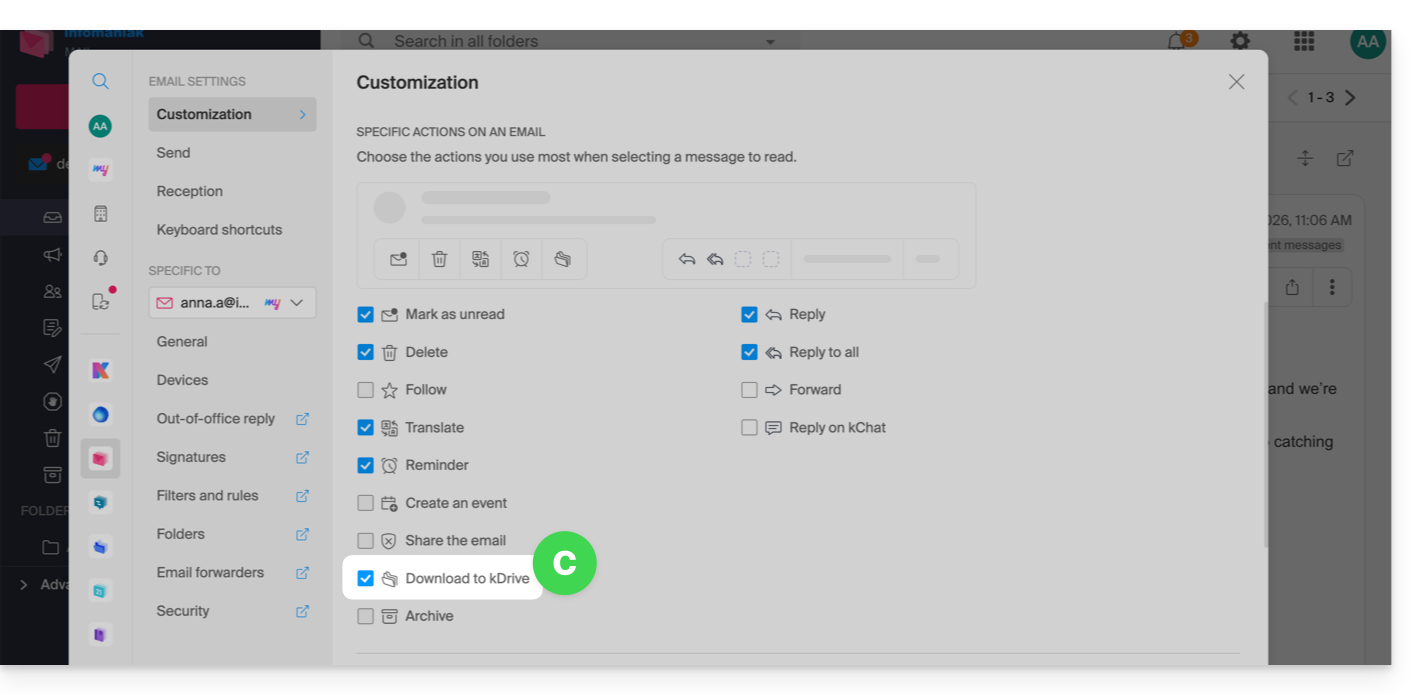Click the trash icon in preview toolbar
Screen dimensions: 1422x695
tap(439, 259)
